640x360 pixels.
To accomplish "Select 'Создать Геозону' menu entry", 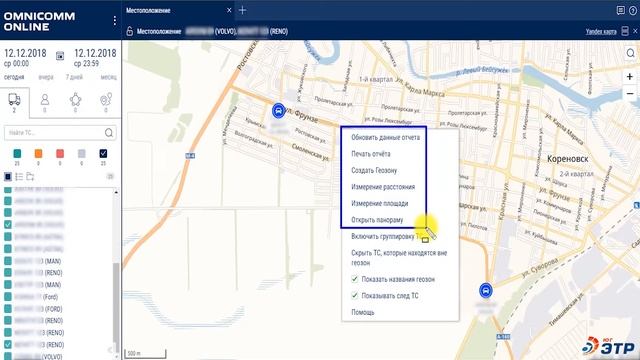I will point(374,170).
